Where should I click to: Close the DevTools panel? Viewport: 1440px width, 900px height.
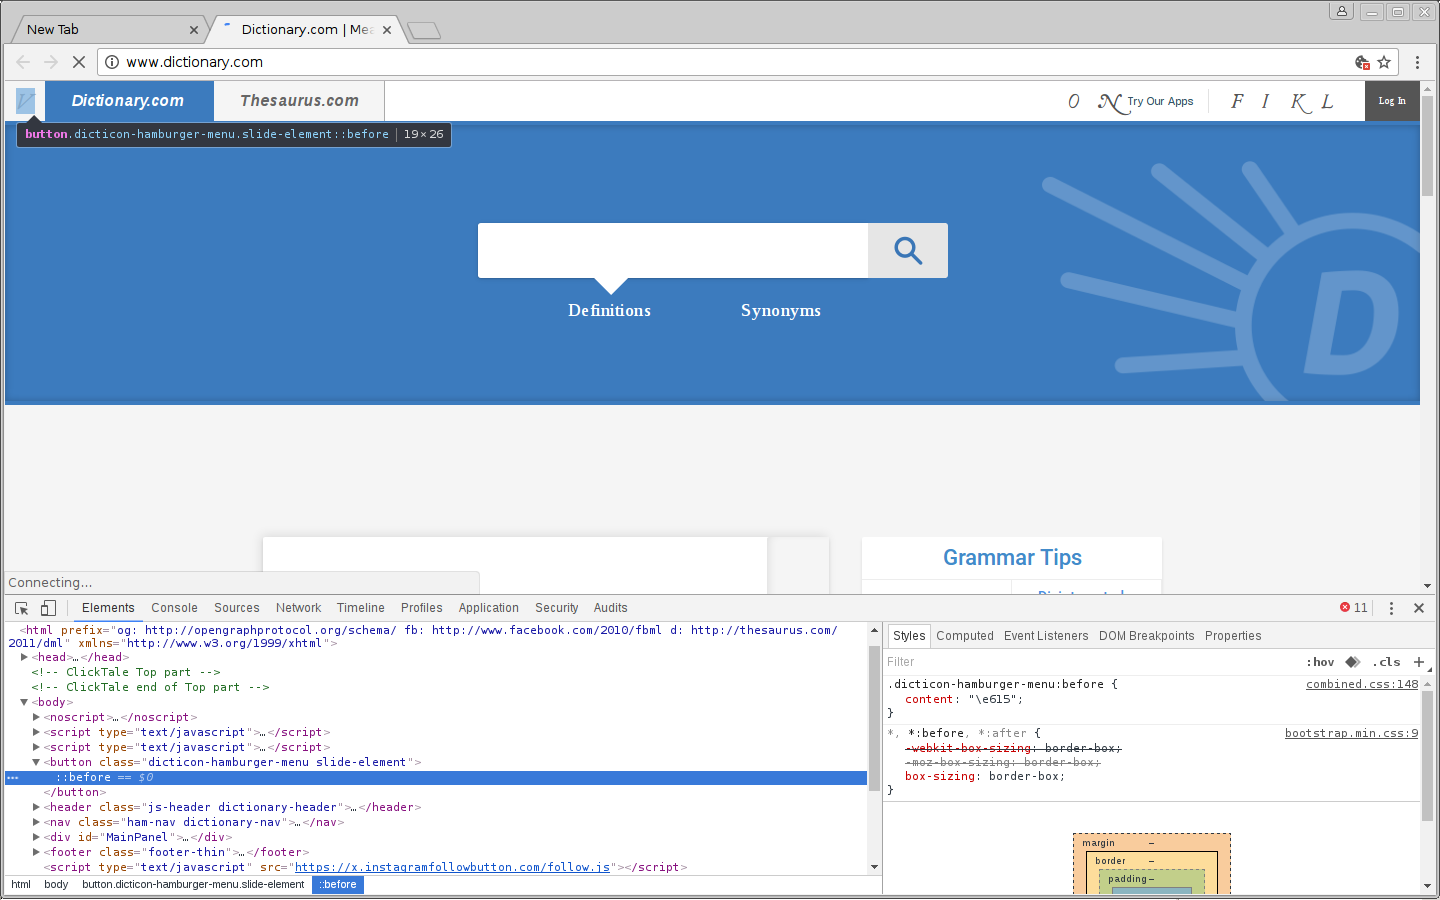click(x=1419, y=608)
